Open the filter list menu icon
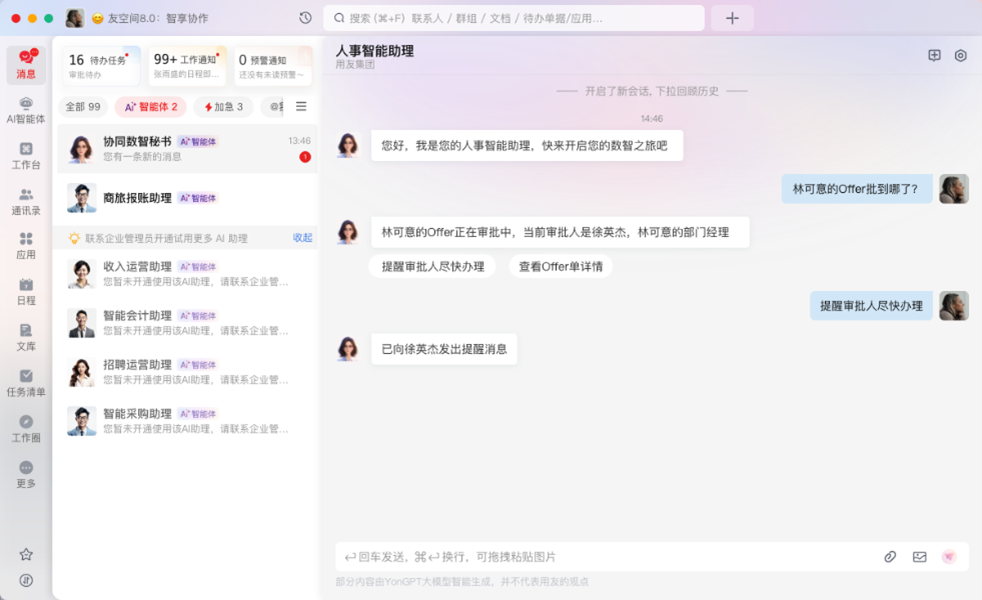This screenshot has height=600, width=982. click(301, 107)
